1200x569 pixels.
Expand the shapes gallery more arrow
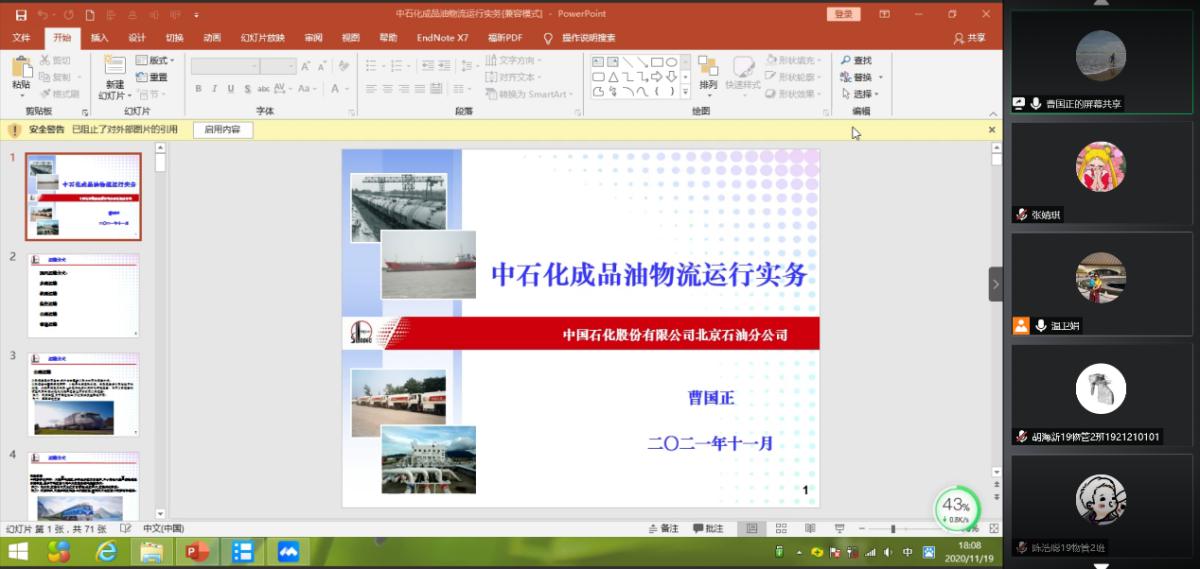click(x=685, y=92)
